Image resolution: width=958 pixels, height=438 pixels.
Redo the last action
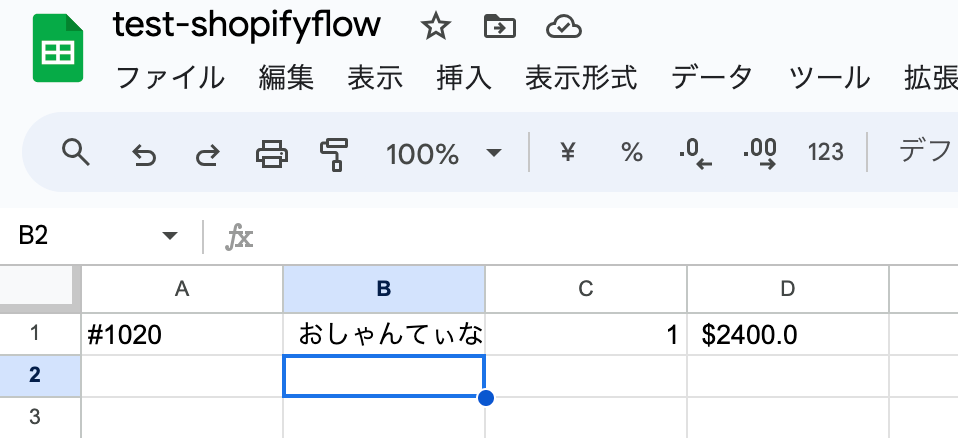(207, 154)
